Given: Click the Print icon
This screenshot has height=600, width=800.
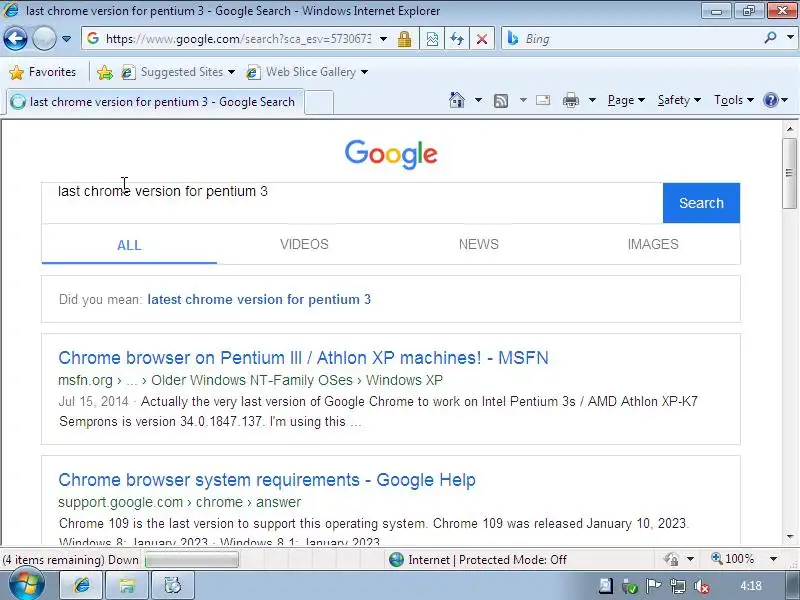Looking at the screenshot, I should pyautogui.click(x=570, y=101).
